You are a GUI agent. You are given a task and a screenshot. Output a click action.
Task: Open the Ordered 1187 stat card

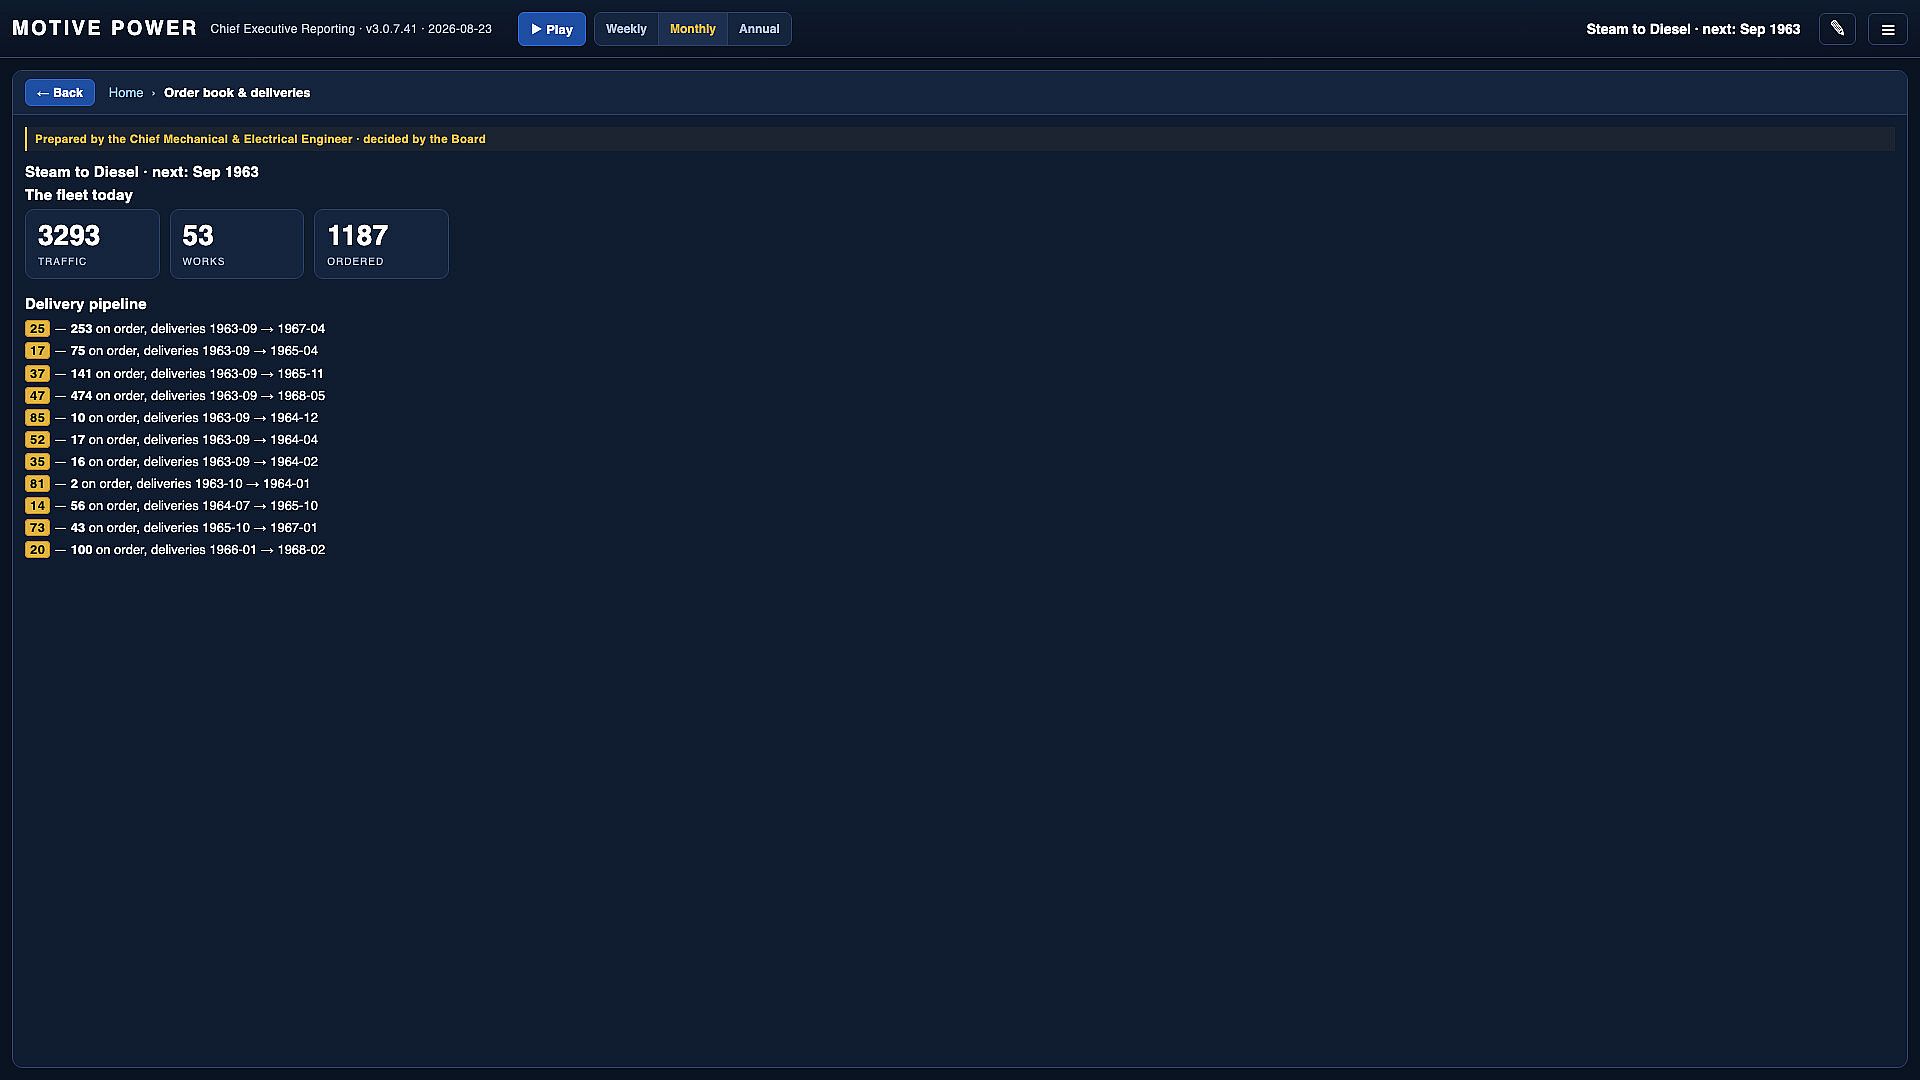[x=381, y=244]
